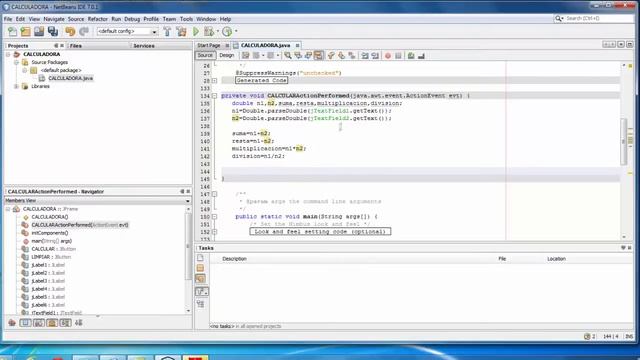Collapse the CALCULADORA project node
The image size is (640, 360).
pyautogui.click(x=8, y=54)
